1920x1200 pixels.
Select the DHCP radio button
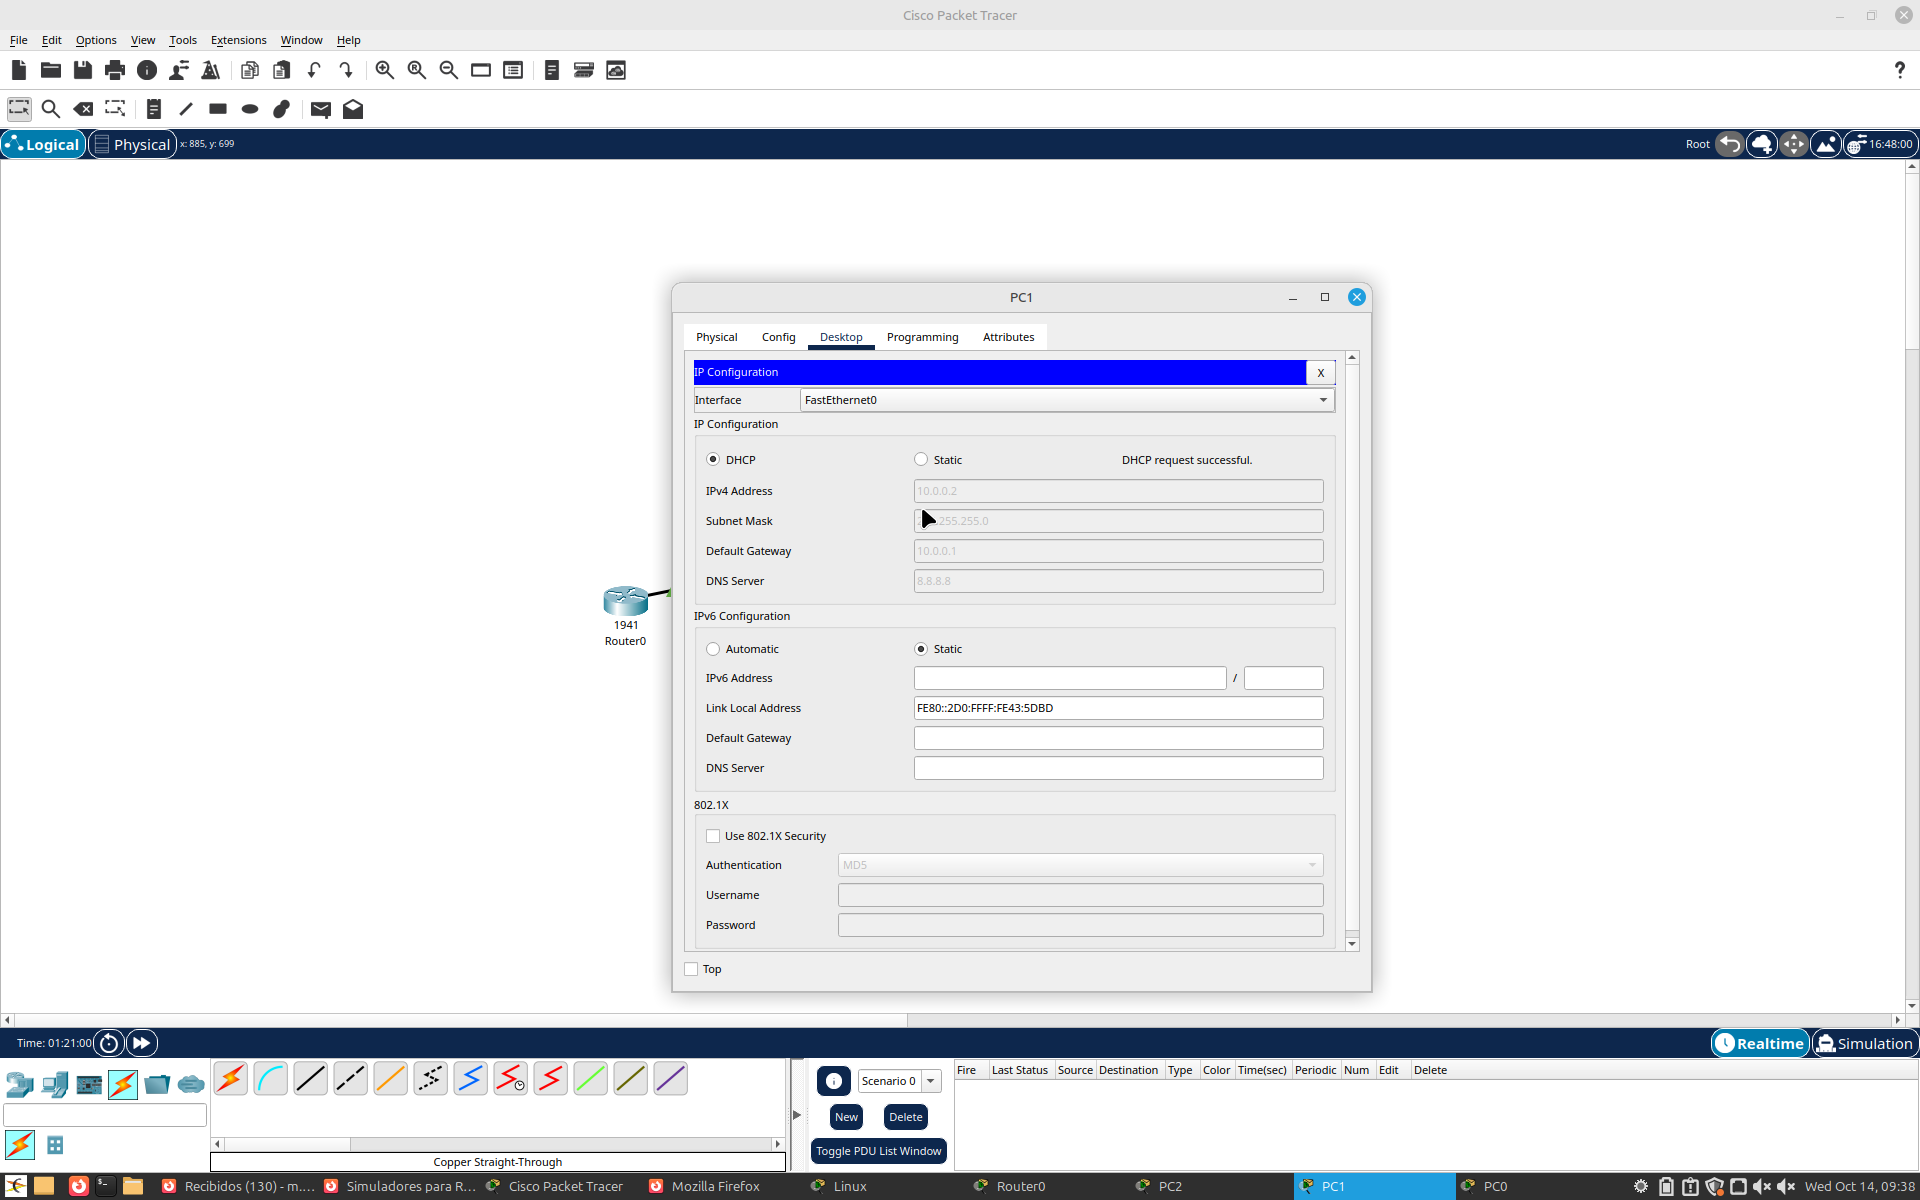point(713,460)
